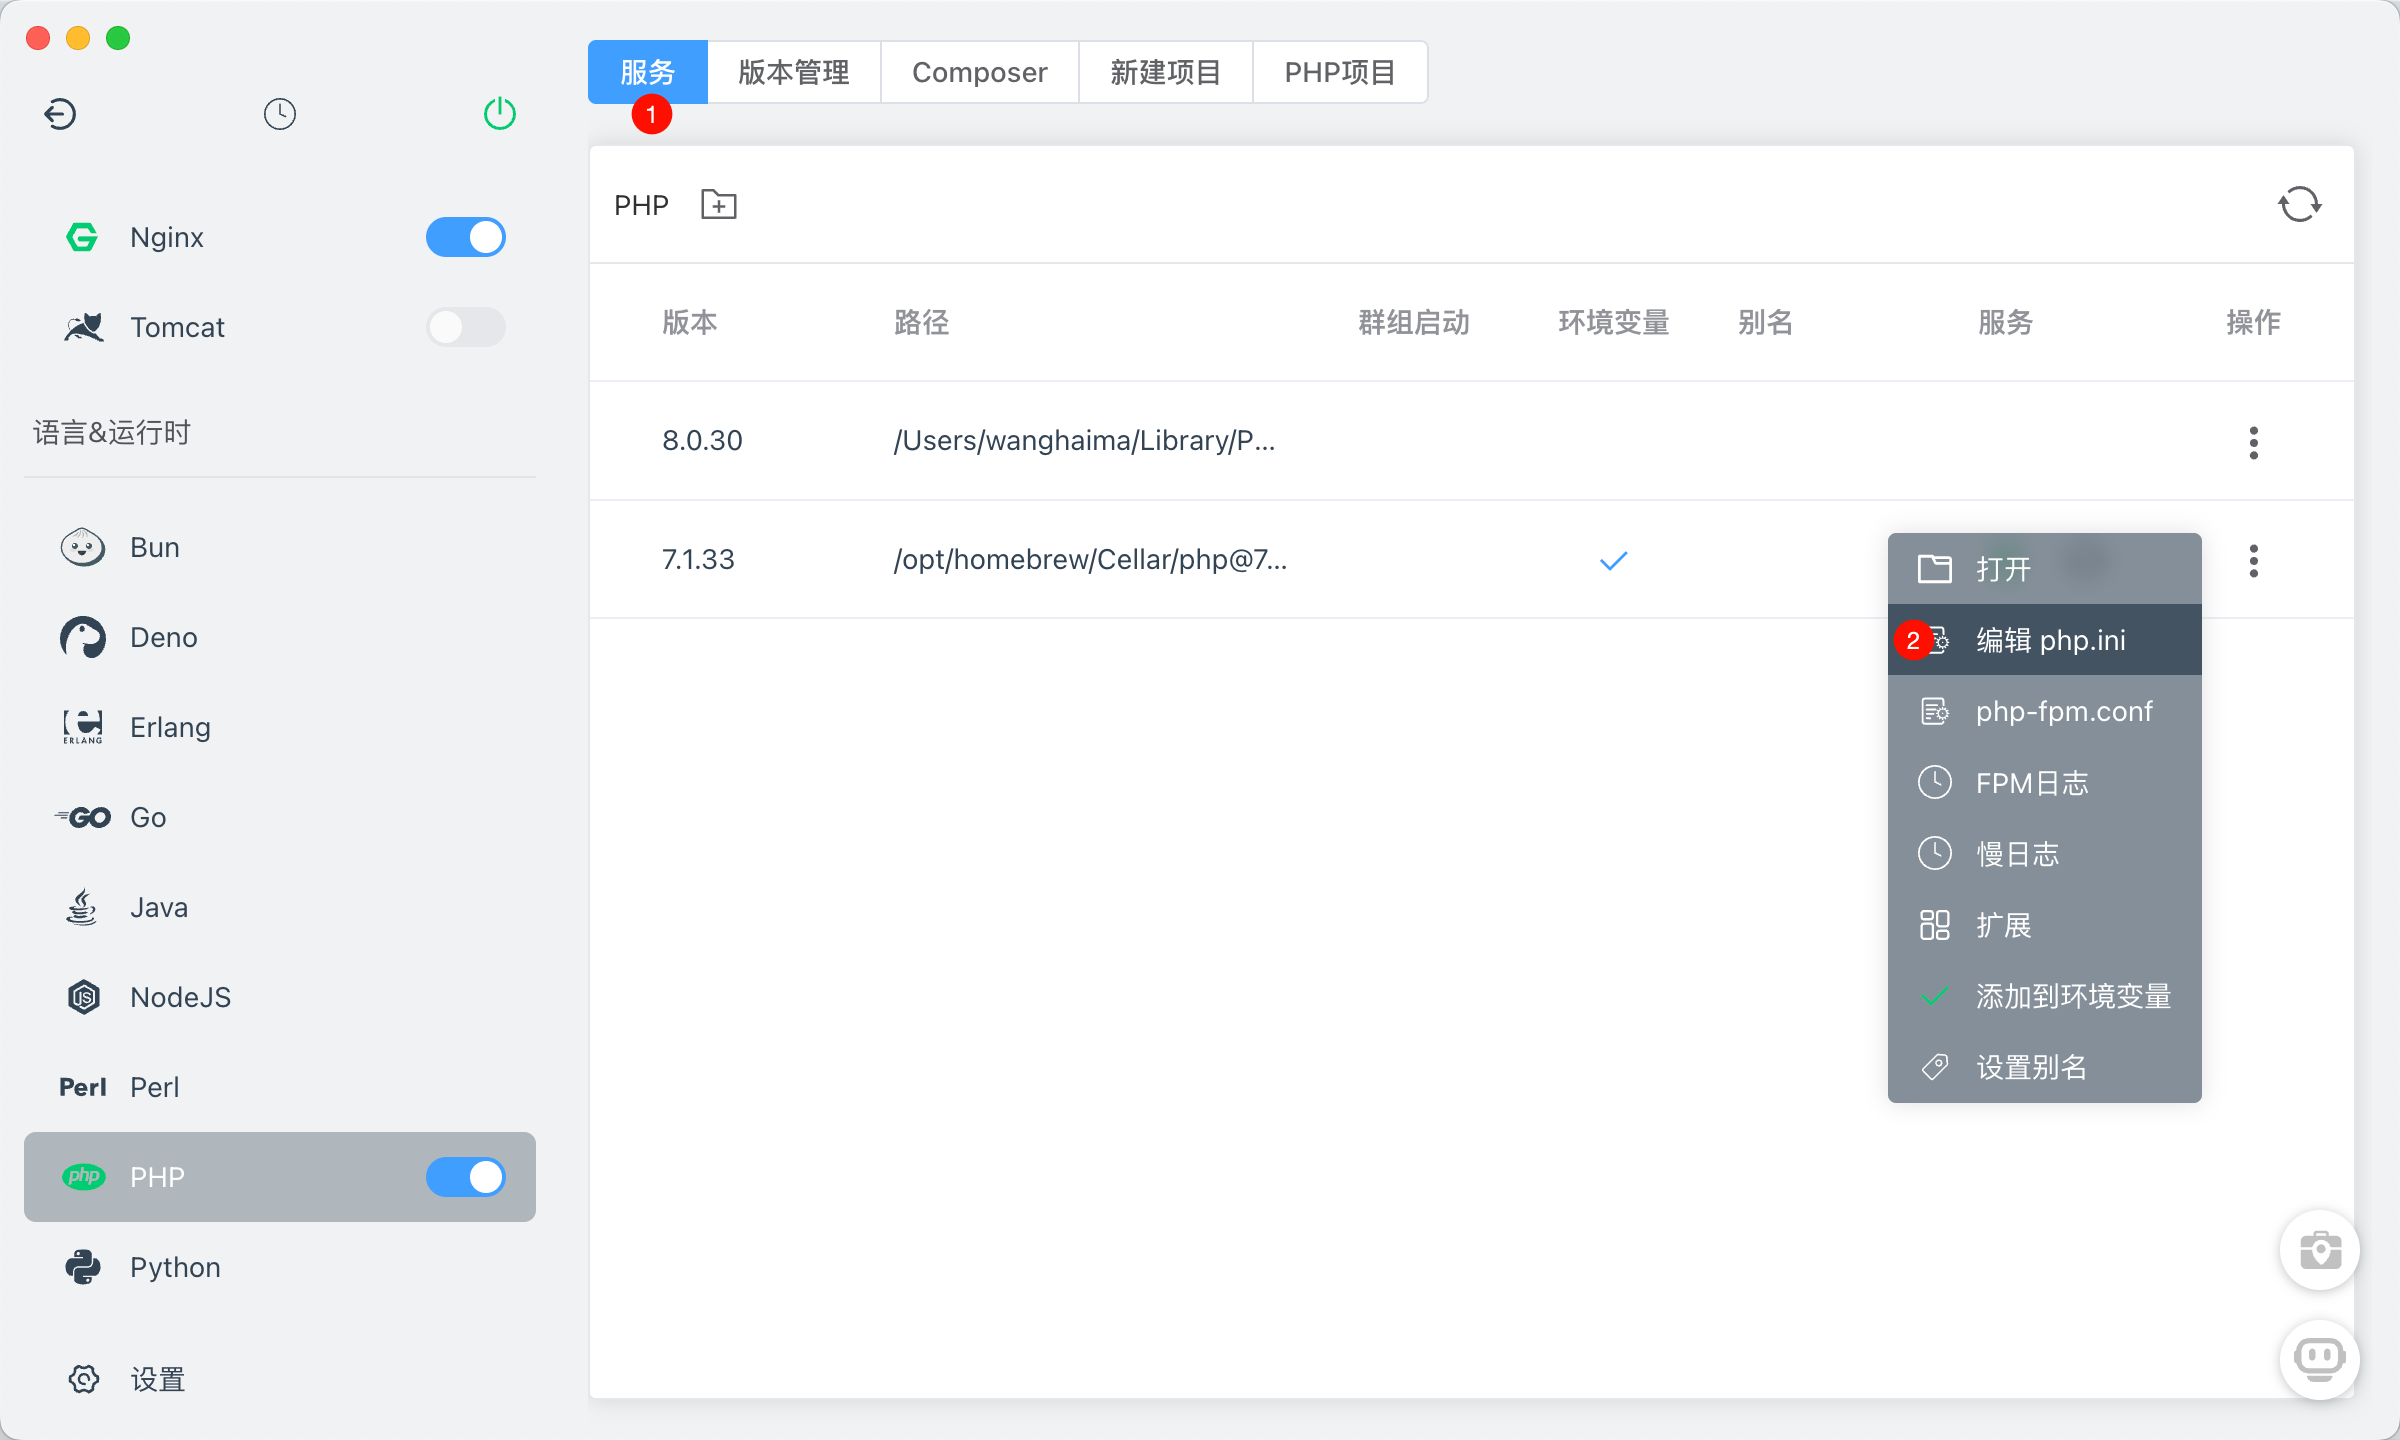Switch to the 服务 tab
The image size is (2400, 1440).
click(x=648, y=72)
